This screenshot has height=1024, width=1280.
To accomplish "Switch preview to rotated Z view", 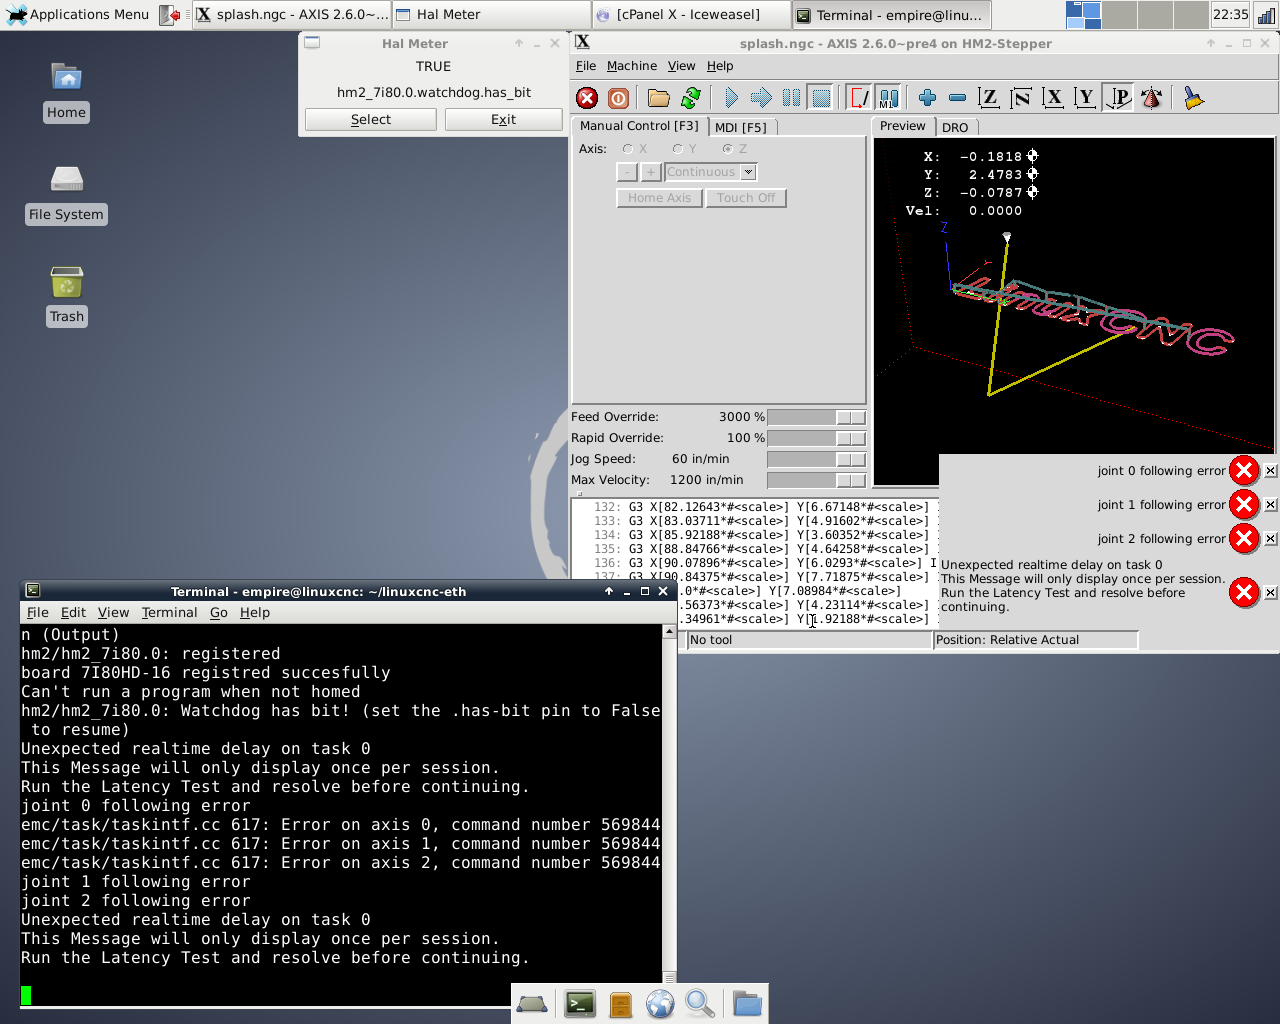I will click(1021, 98).
